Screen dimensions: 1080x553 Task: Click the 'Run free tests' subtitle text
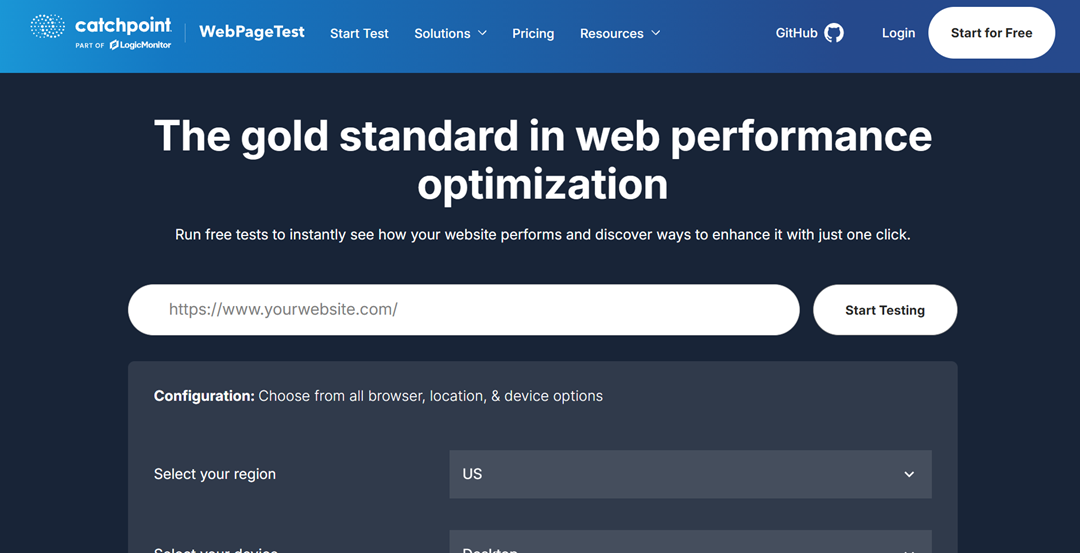(543, 234)
